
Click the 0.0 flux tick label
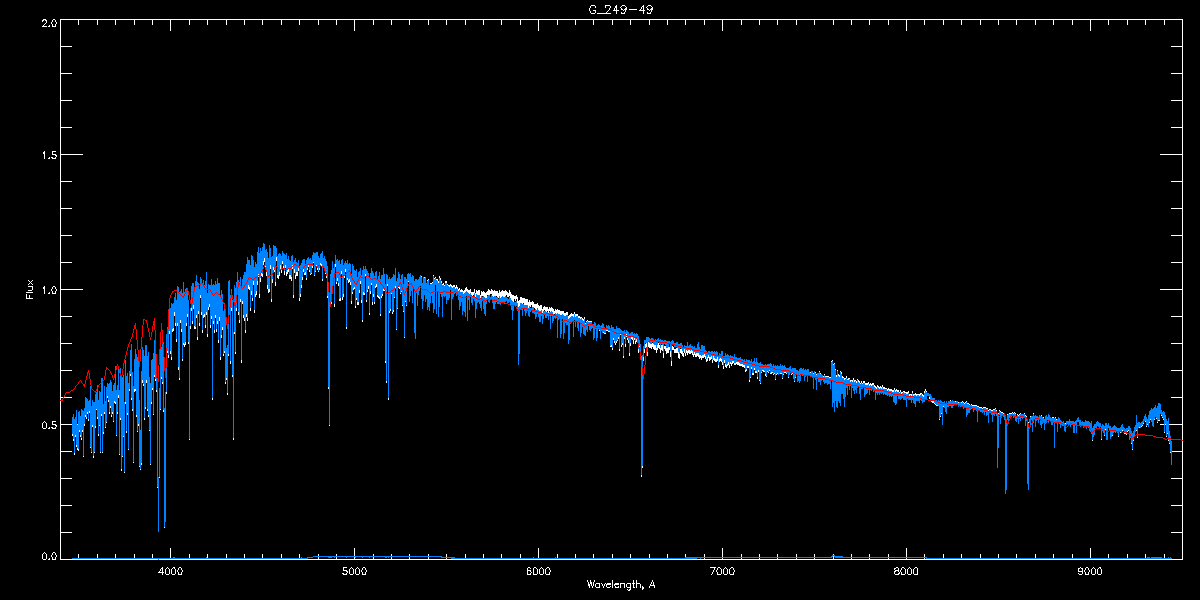47,555
